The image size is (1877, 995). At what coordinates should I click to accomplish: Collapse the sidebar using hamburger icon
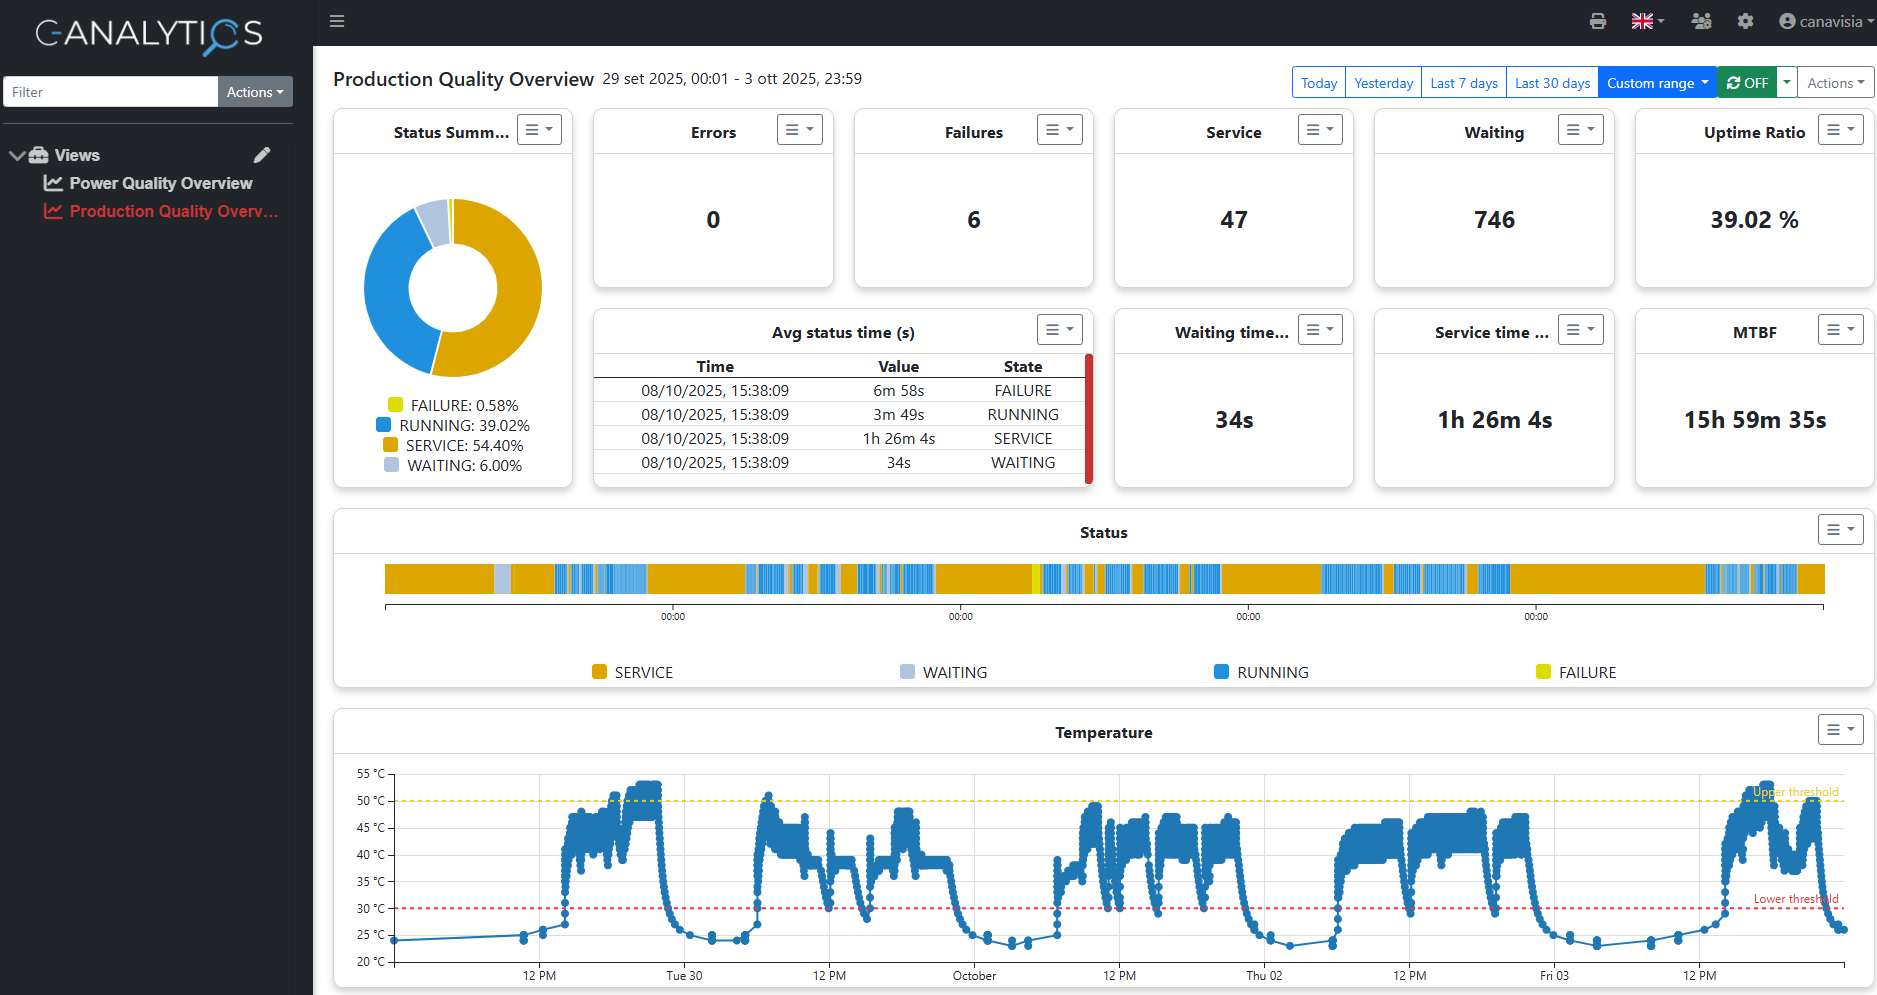[x=337, y=20]
